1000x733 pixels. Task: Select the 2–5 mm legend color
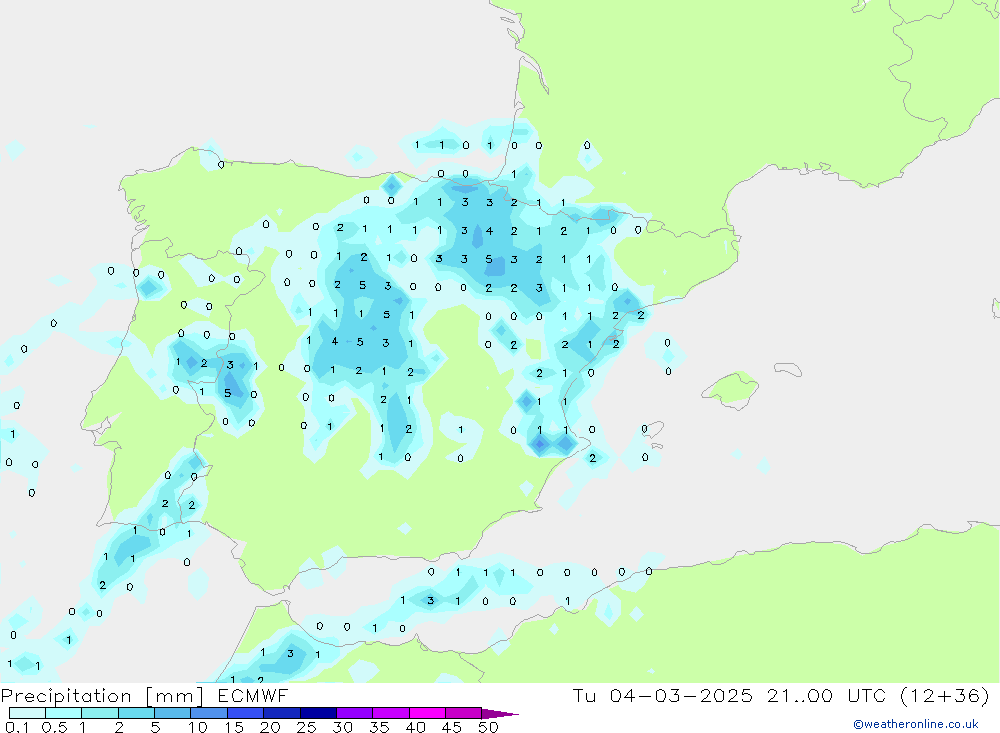point(136,713)
